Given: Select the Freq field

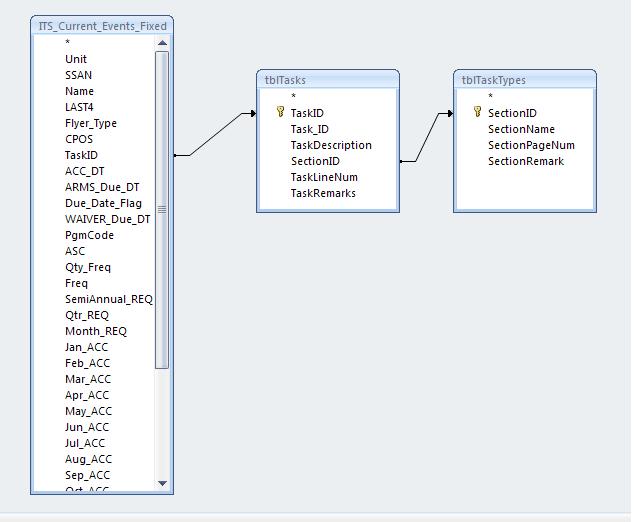Looking at the screenshot, I should (76, 283).
